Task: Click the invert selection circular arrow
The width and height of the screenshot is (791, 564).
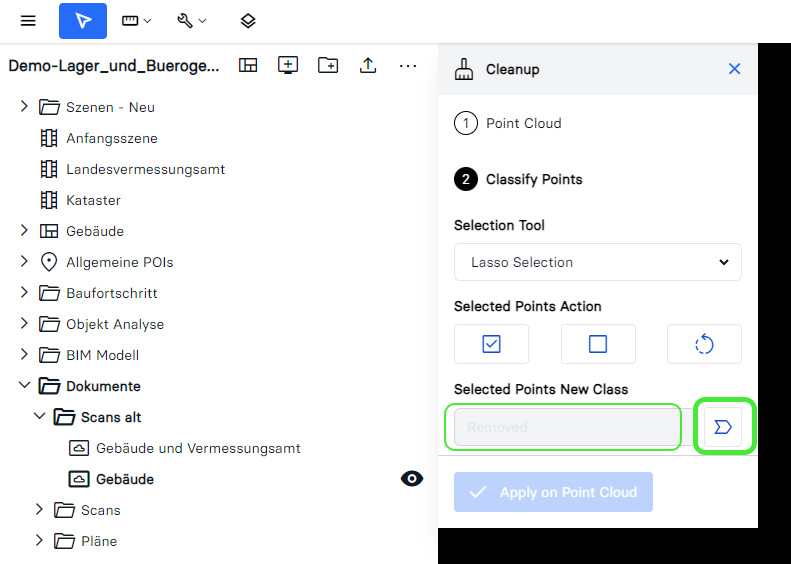Action: point(704,344)
